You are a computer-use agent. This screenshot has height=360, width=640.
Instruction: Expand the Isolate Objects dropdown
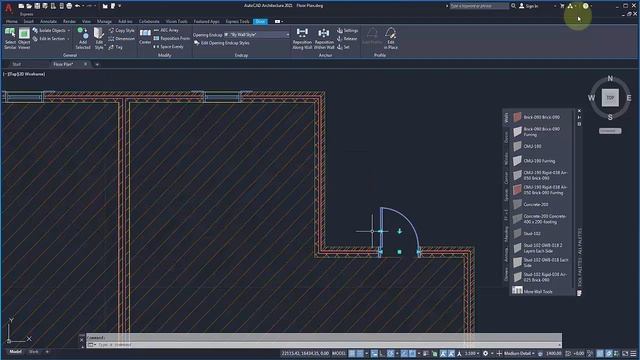click(x=69, y=31)
